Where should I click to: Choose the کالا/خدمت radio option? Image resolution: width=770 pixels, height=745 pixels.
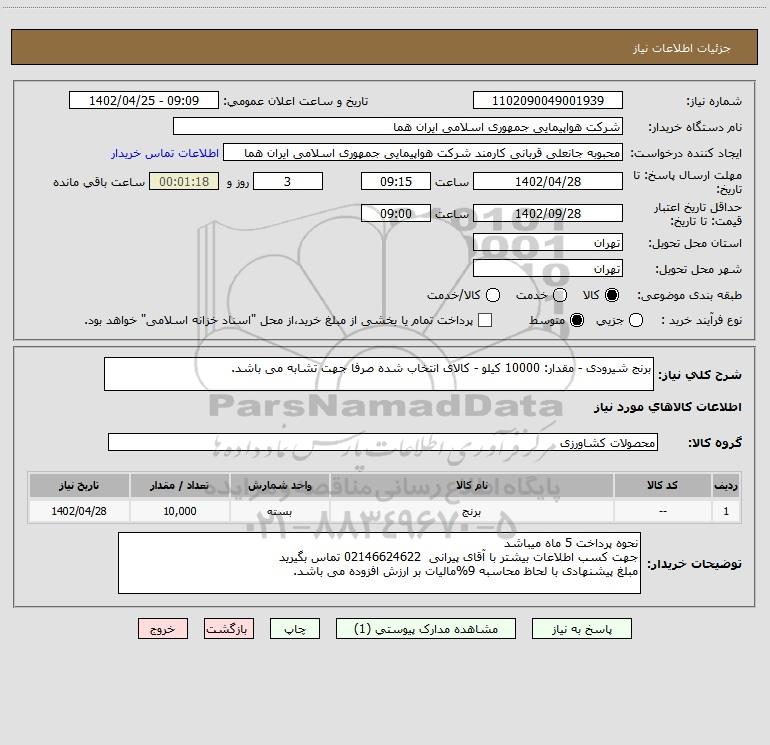click(493, 295)
